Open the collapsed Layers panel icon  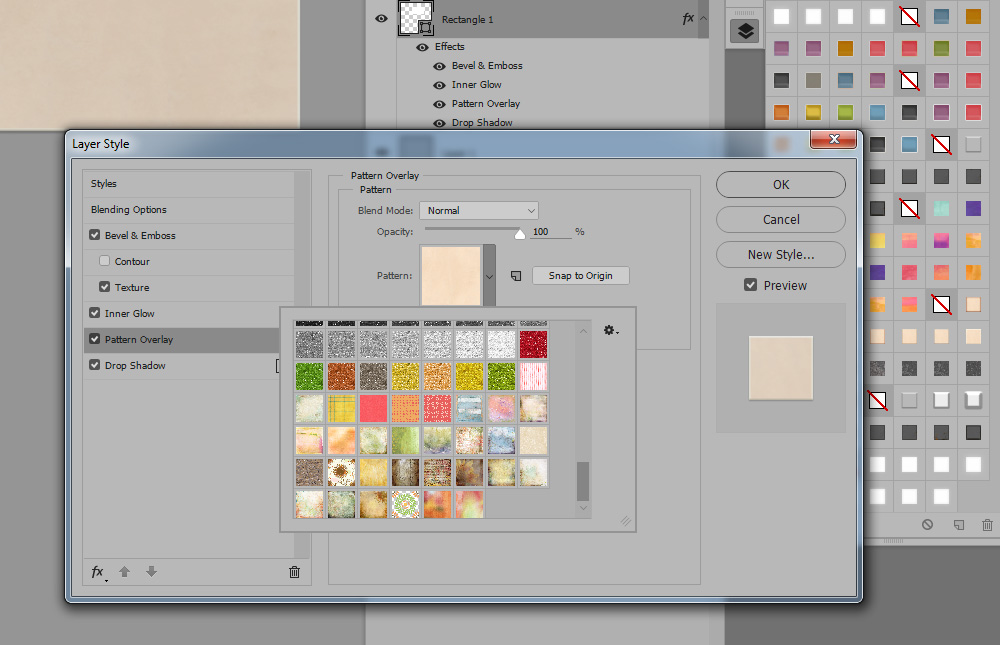pos(745,31)
